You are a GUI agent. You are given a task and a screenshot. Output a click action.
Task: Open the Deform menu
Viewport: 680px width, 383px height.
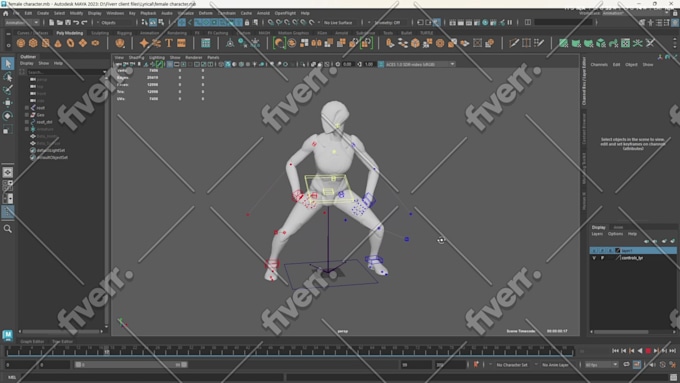tap(205, 13)
